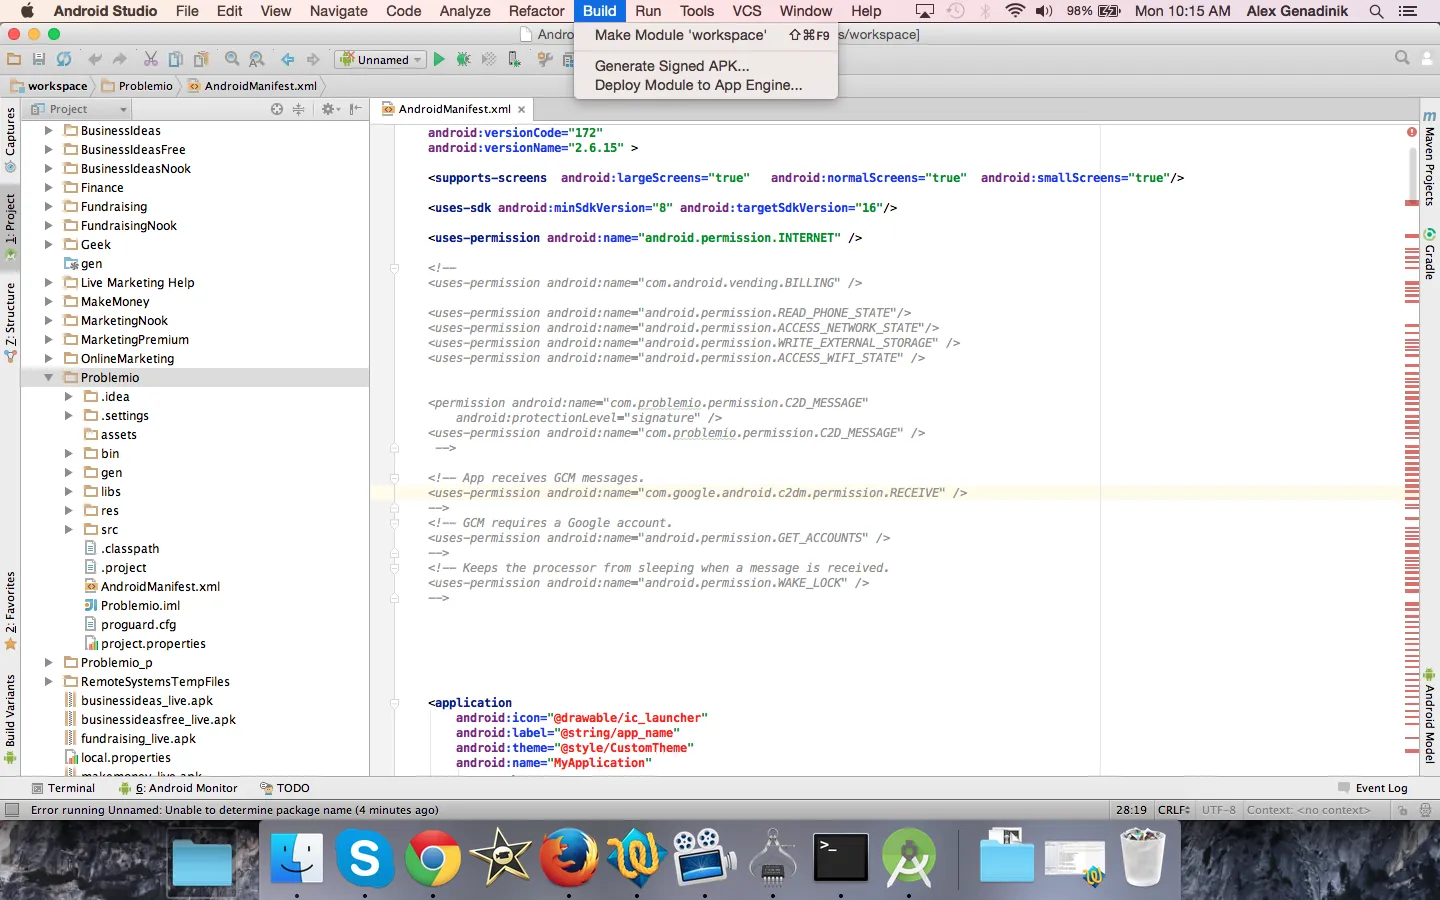This screenshot has width=1440, height=900.
Task: Cut selection using the scissors icon
Action: click(150, 60)
